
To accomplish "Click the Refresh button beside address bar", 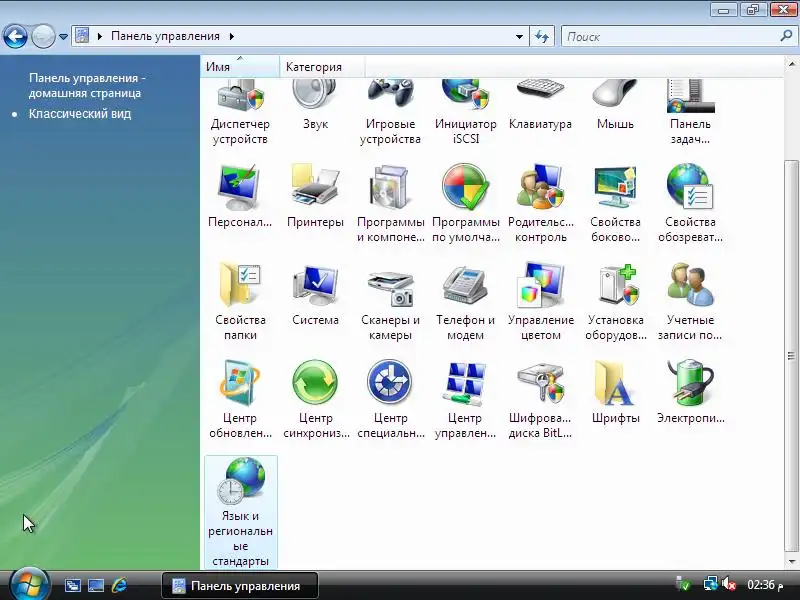I will pyautogui.click(x=542, y=37).
